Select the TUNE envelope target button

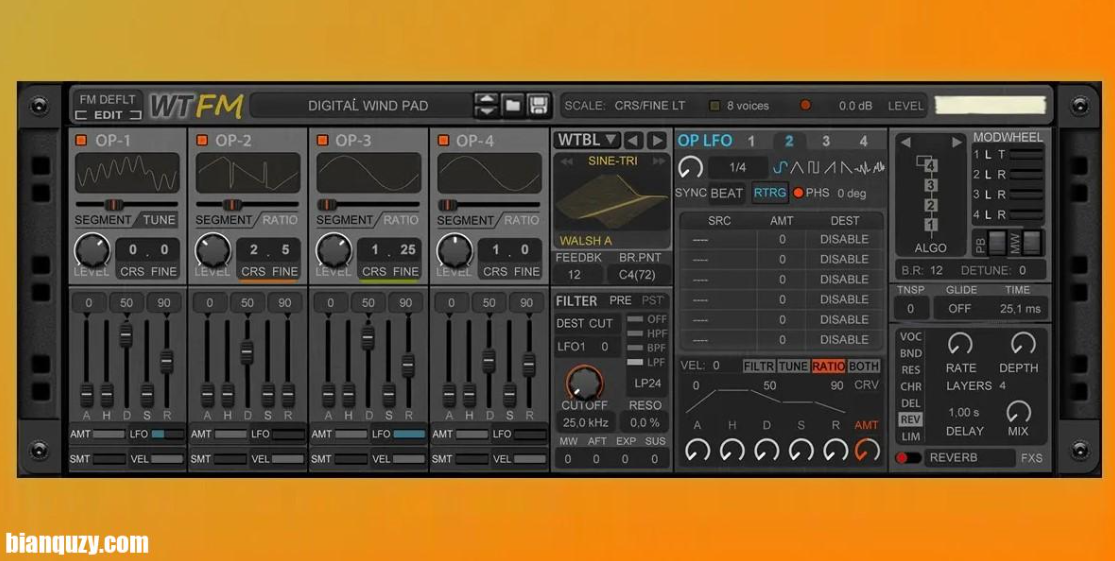793,366
